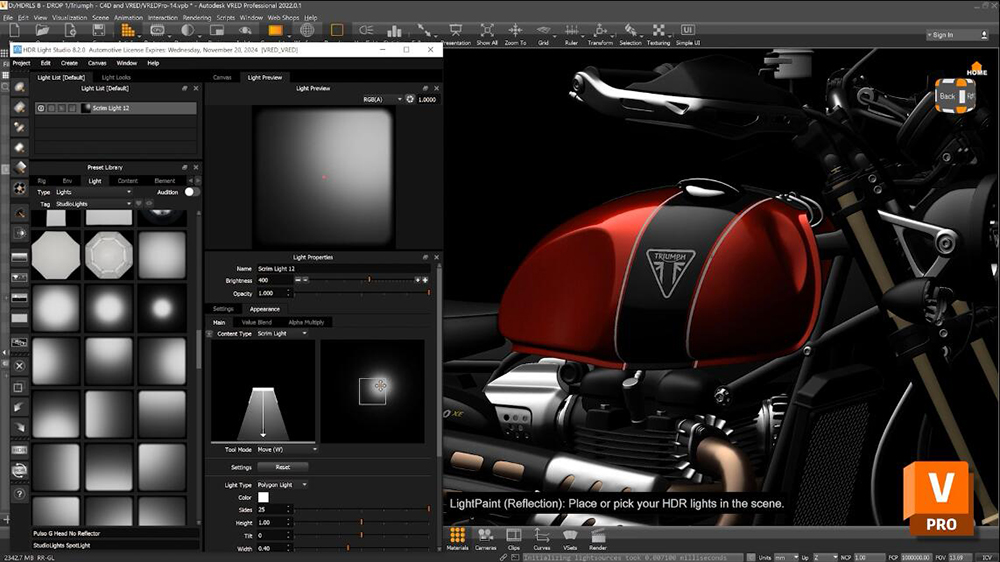1000x562 pixels.
Task: Open the Project menu in HDR Light Studio
Action: click(x=21, y=63)
